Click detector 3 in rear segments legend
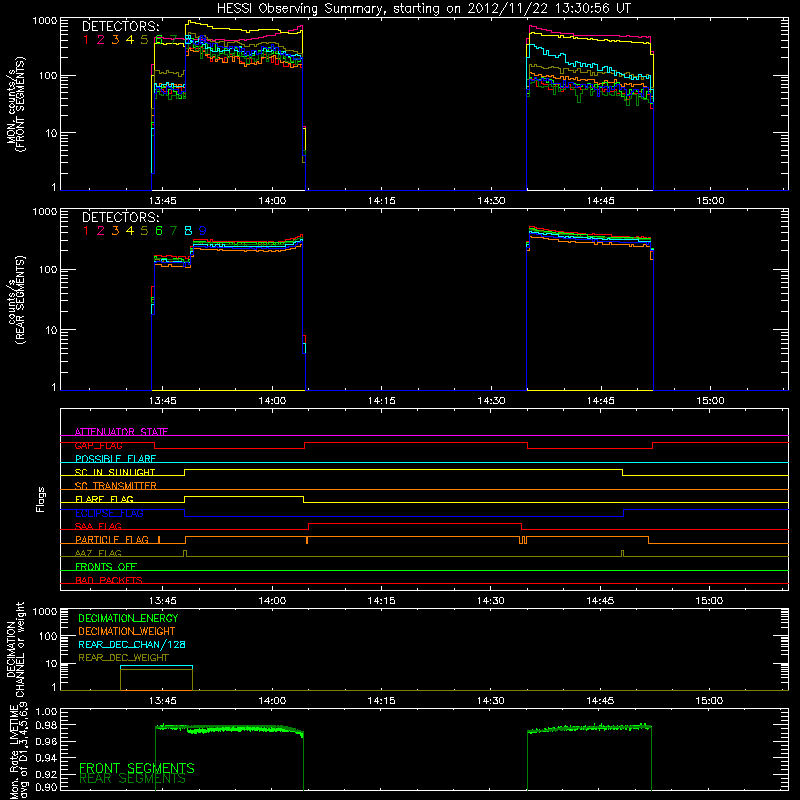 pos(115,231)
